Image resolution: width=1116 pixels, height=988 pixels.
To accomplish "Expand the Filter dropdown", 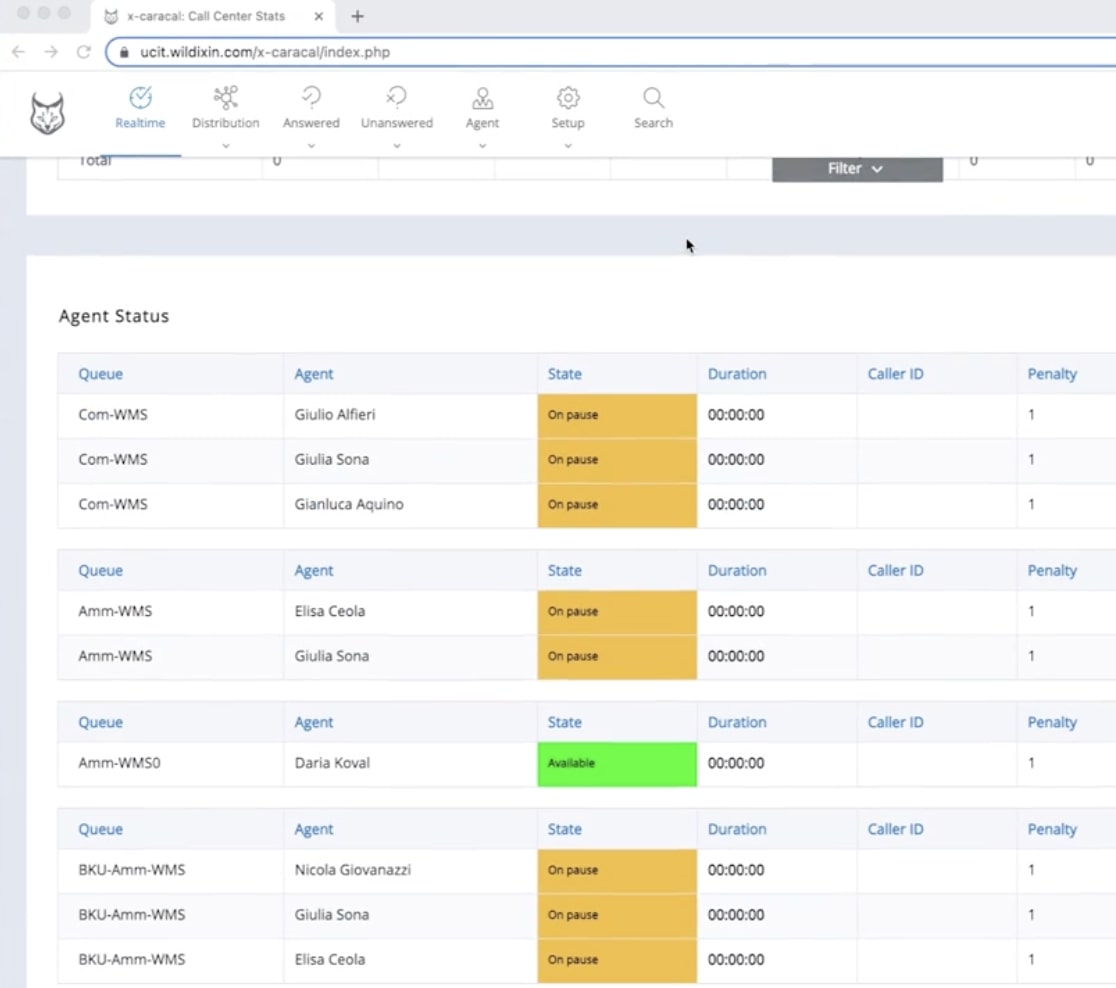I will click(856, 169).
